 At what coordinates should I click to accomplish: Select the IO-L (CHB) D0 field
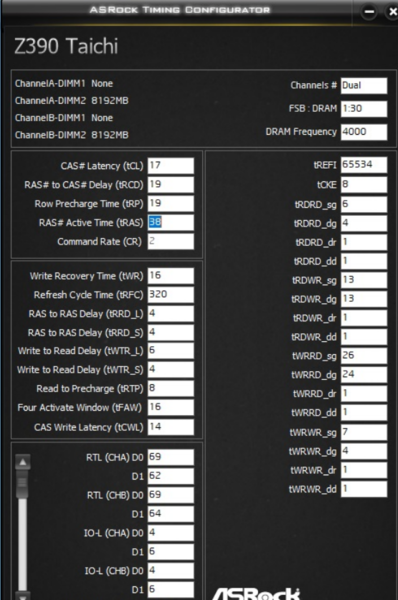point(171,571)
